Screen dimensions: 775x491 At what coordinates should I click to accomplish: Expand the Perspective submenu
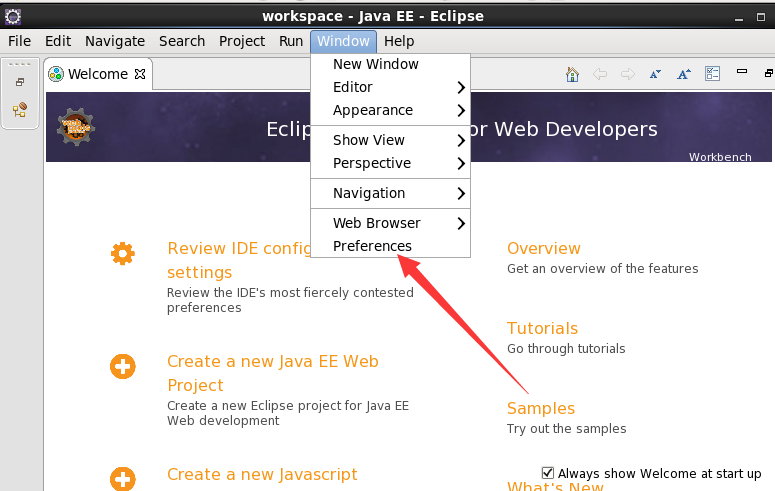[x=390, y=163]
